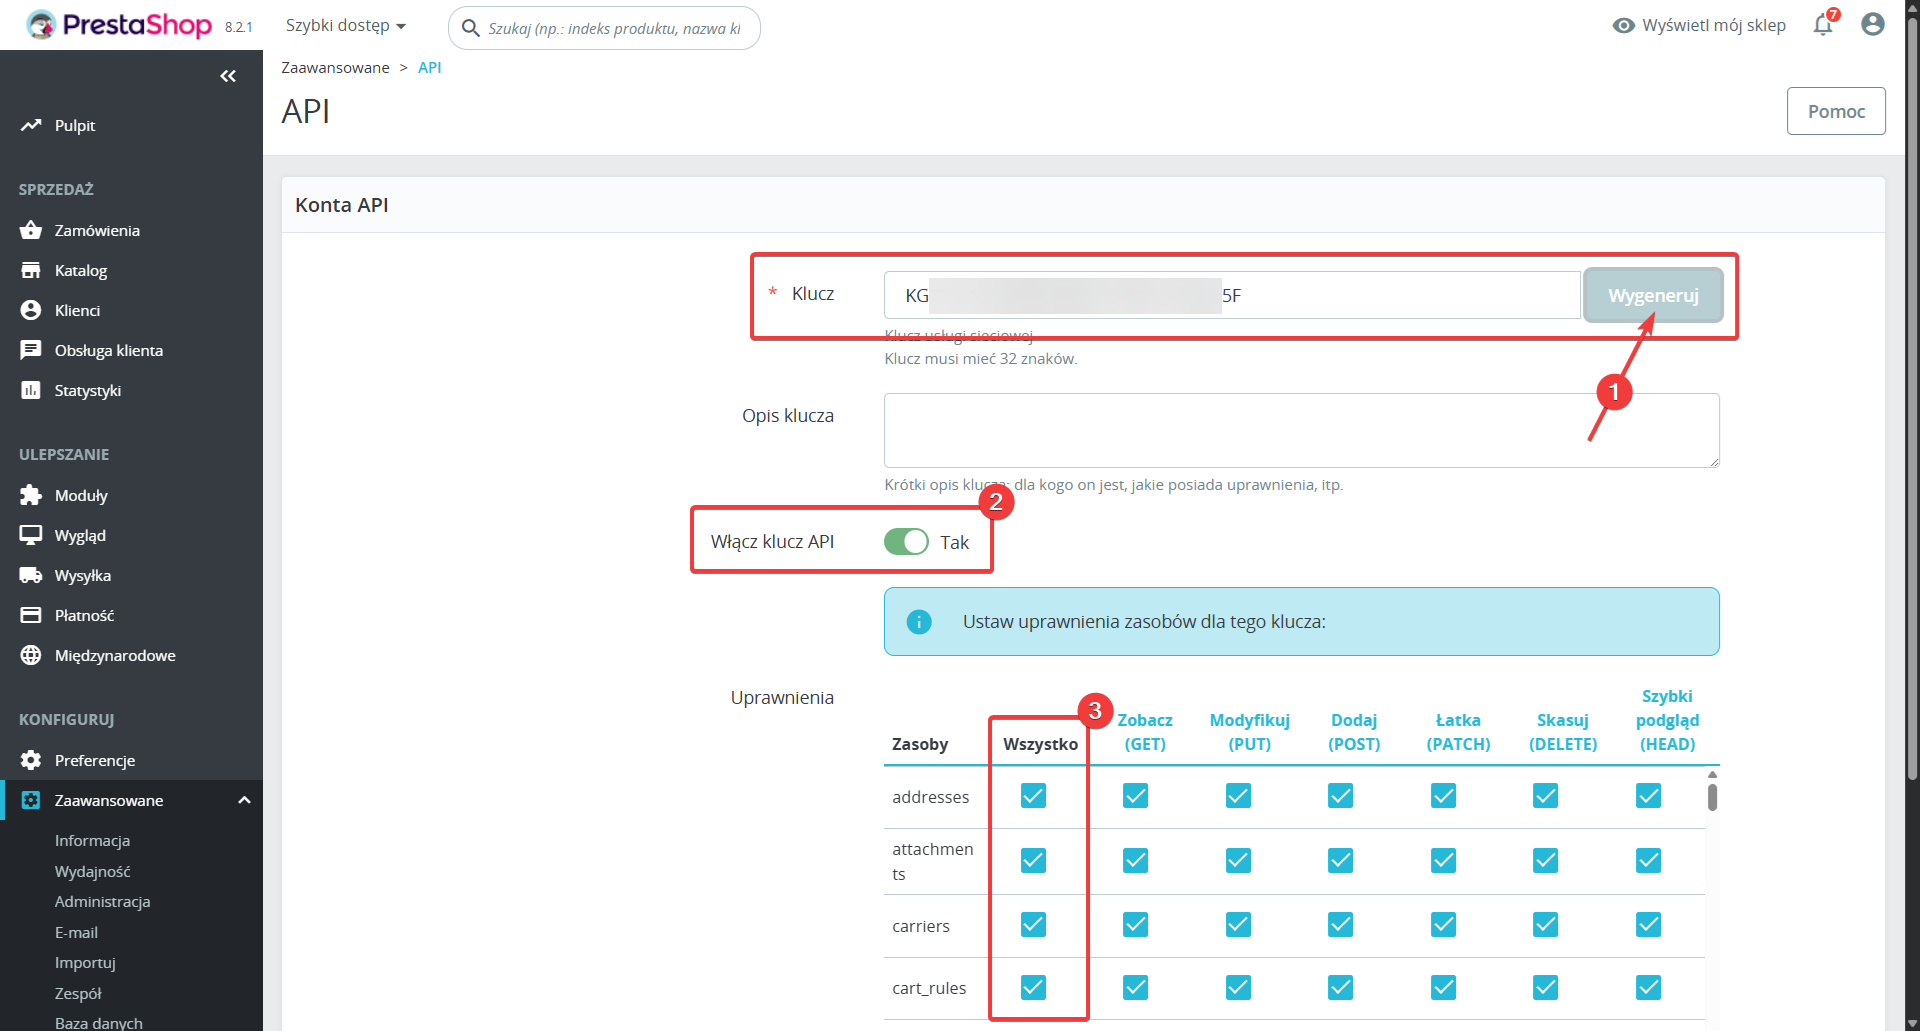The height and width of the screenshot is (1031, 1920).
Task: Collapse the Zaawansowane menu section
Action: coord(244,800)
